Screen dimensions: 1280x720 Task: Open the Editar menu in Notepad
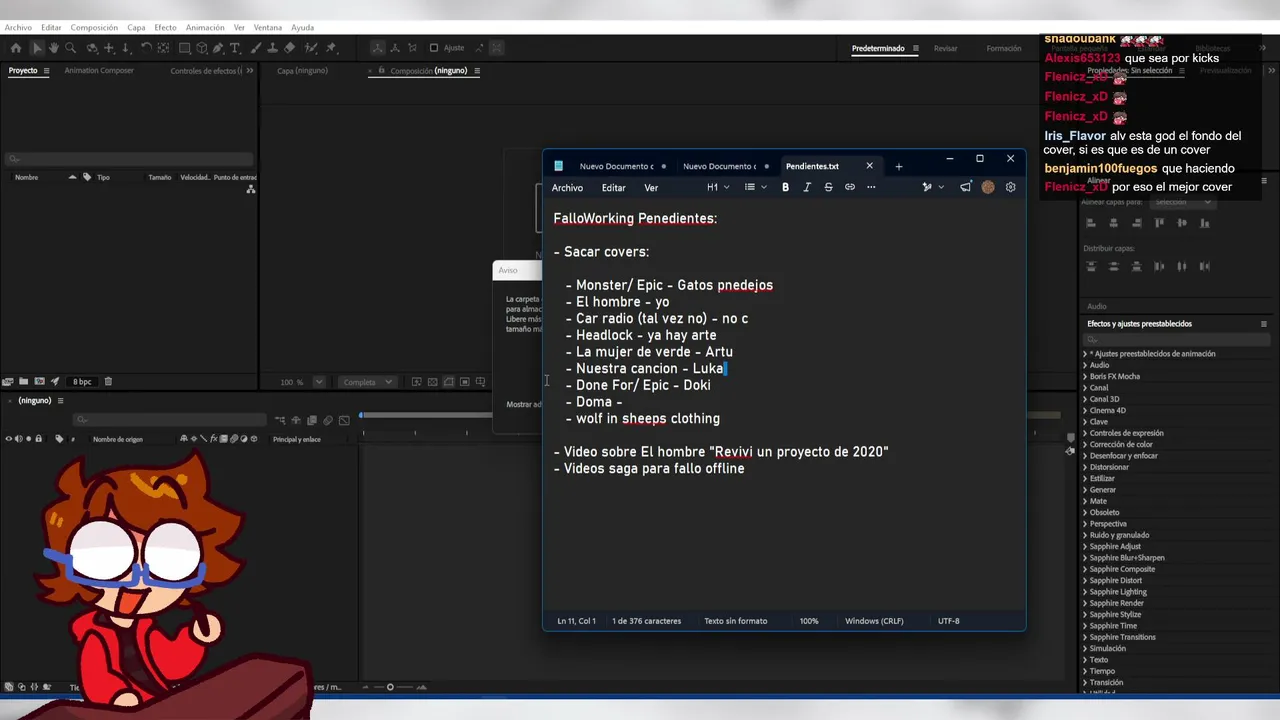pos(613,188)
